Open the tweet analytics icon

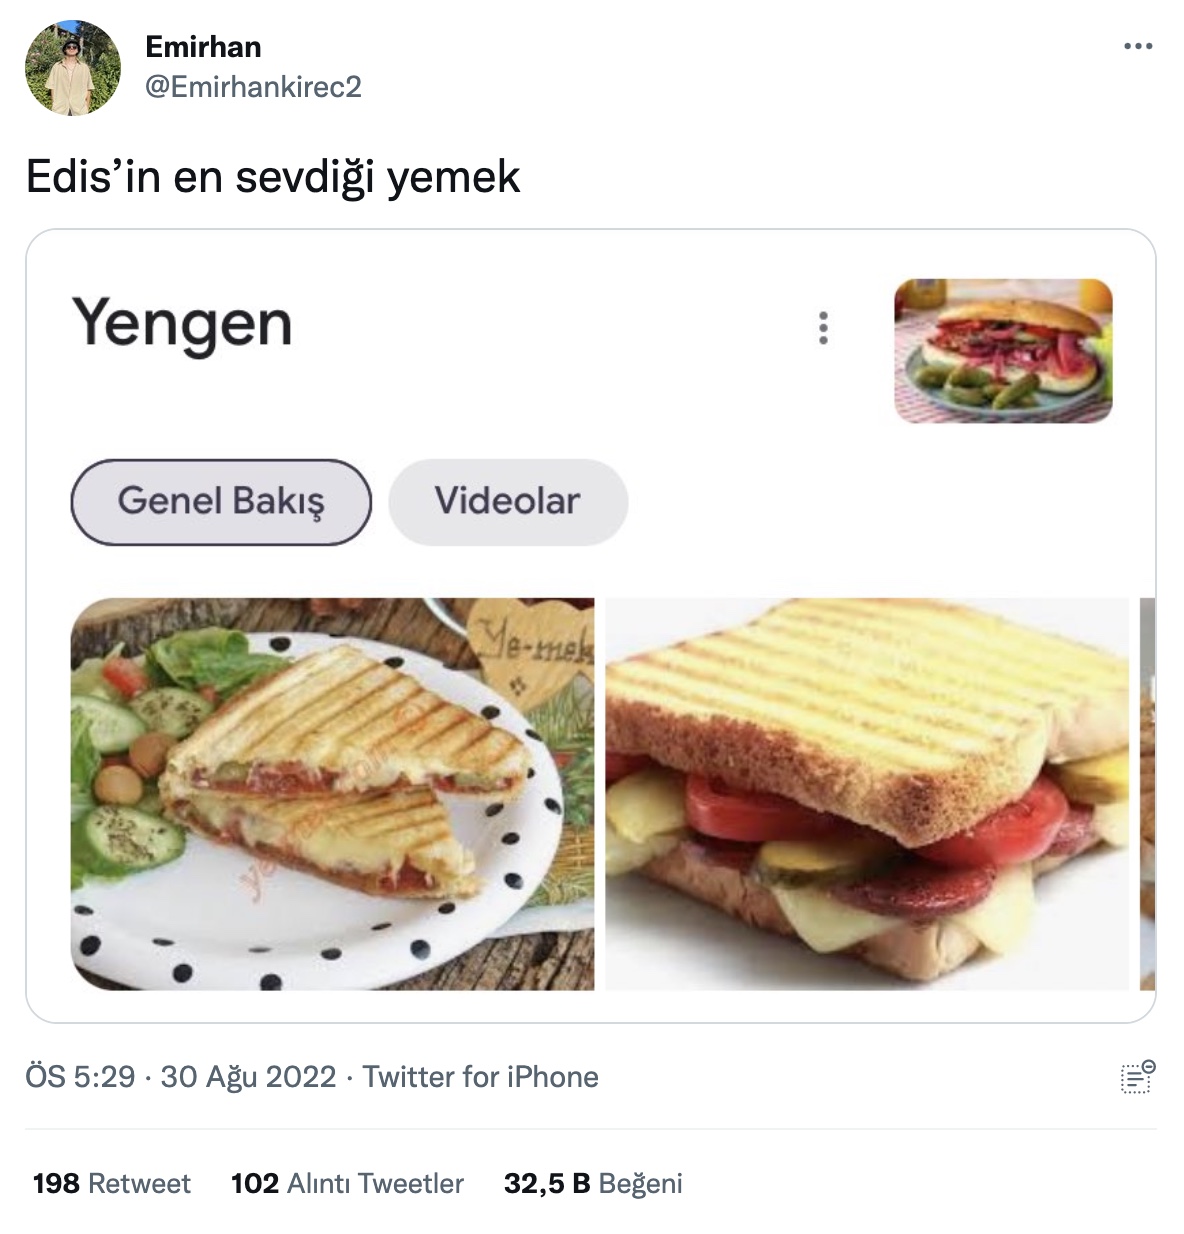(1137, 1077)
